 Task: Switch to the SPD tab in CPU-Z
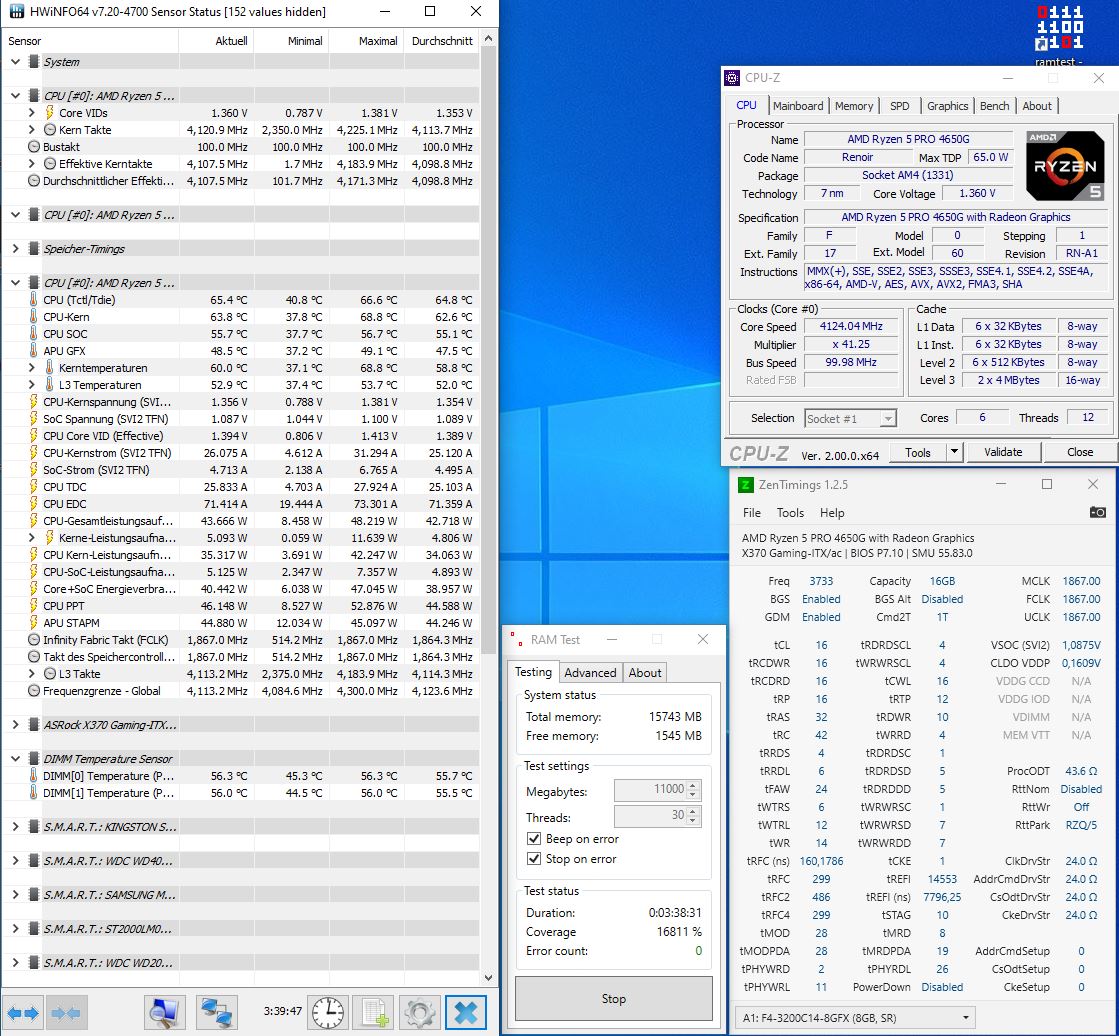coord(901,105)
